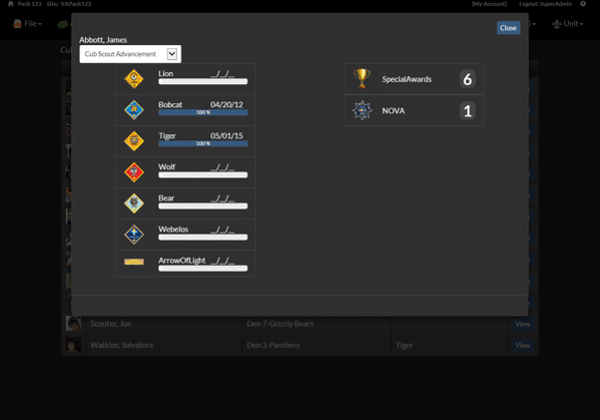The height and width of the screenshot is (420, 600).
Task: Click the Lion rank label
Action: coord(166,73)
